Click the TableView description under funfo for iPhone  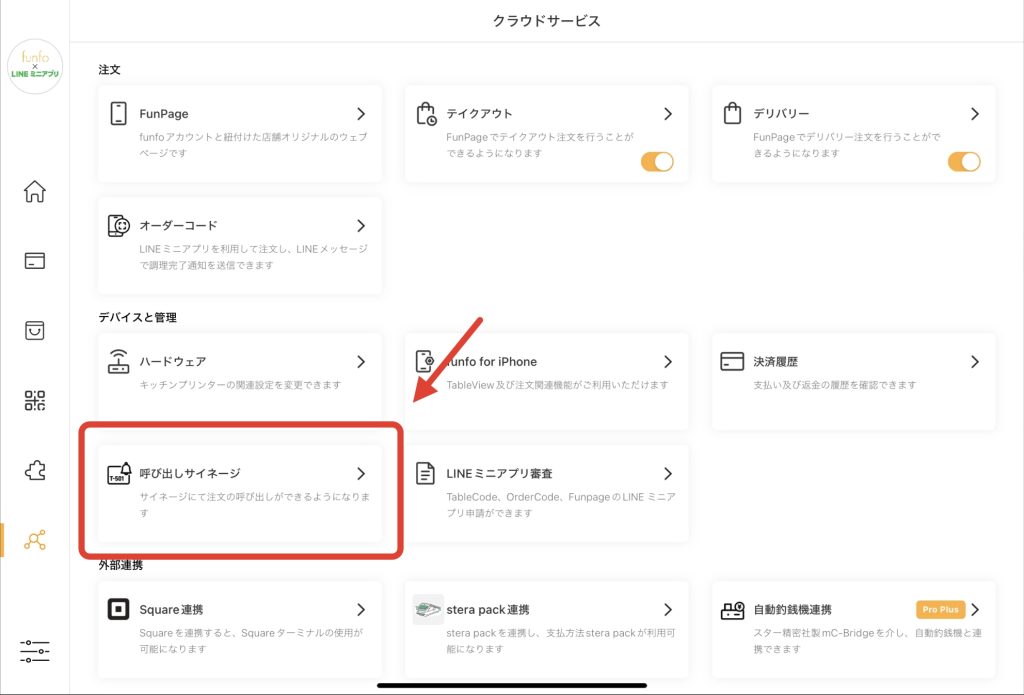(x=557, y=385)
